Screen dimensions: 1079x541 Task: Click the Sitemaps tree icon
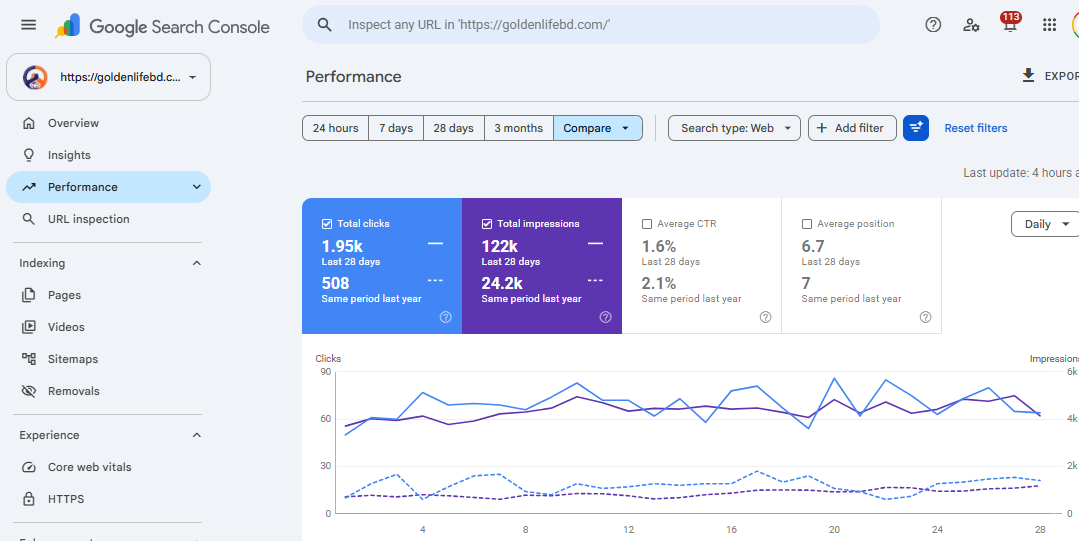(28, 359)
